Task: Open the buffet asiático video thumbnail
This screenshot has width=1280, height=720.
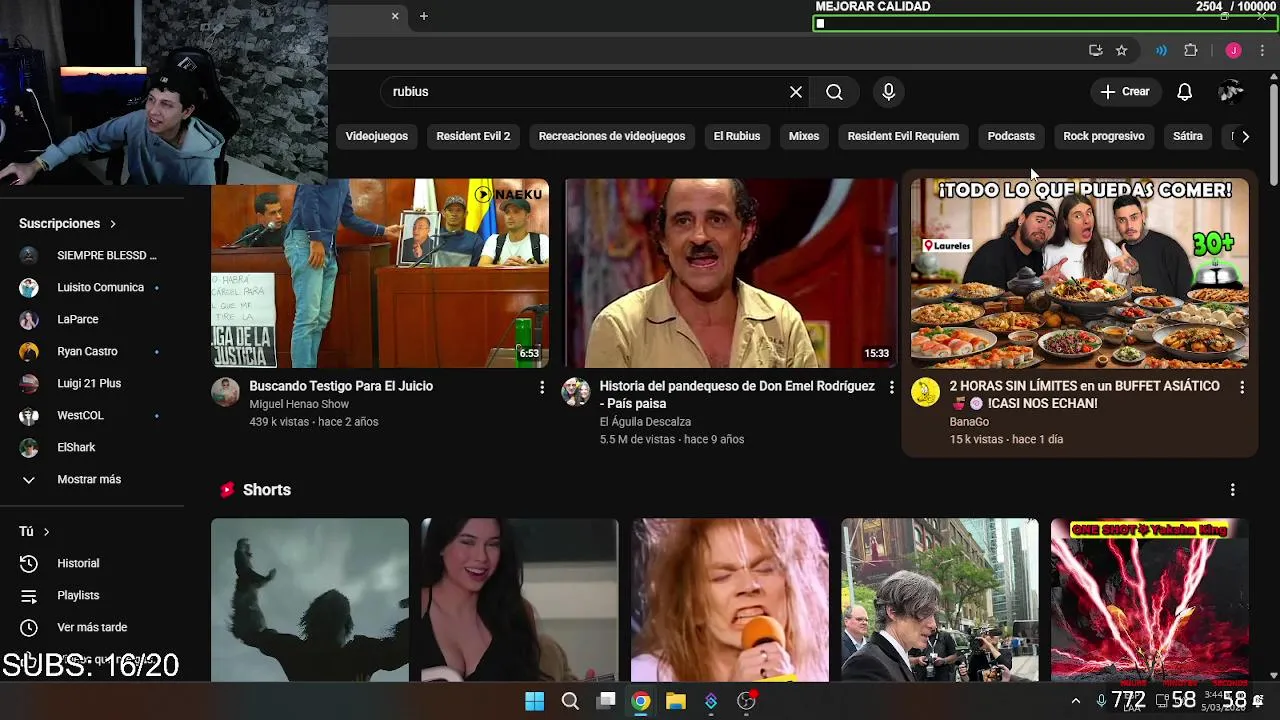Action: pos(1079,273)
